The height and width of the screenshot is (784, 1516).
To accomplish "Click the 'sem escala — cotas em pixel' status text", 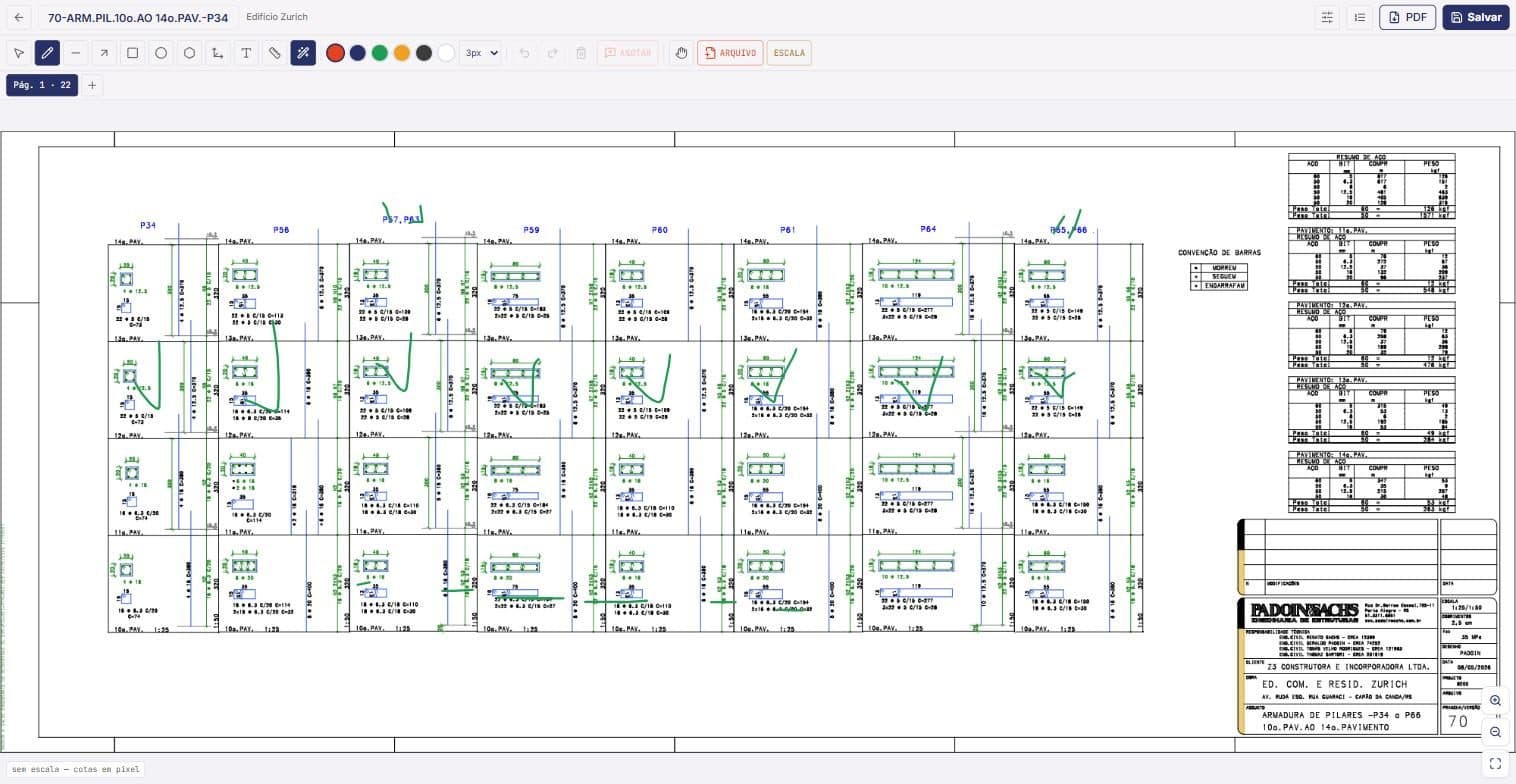I will tap(76, 769).
